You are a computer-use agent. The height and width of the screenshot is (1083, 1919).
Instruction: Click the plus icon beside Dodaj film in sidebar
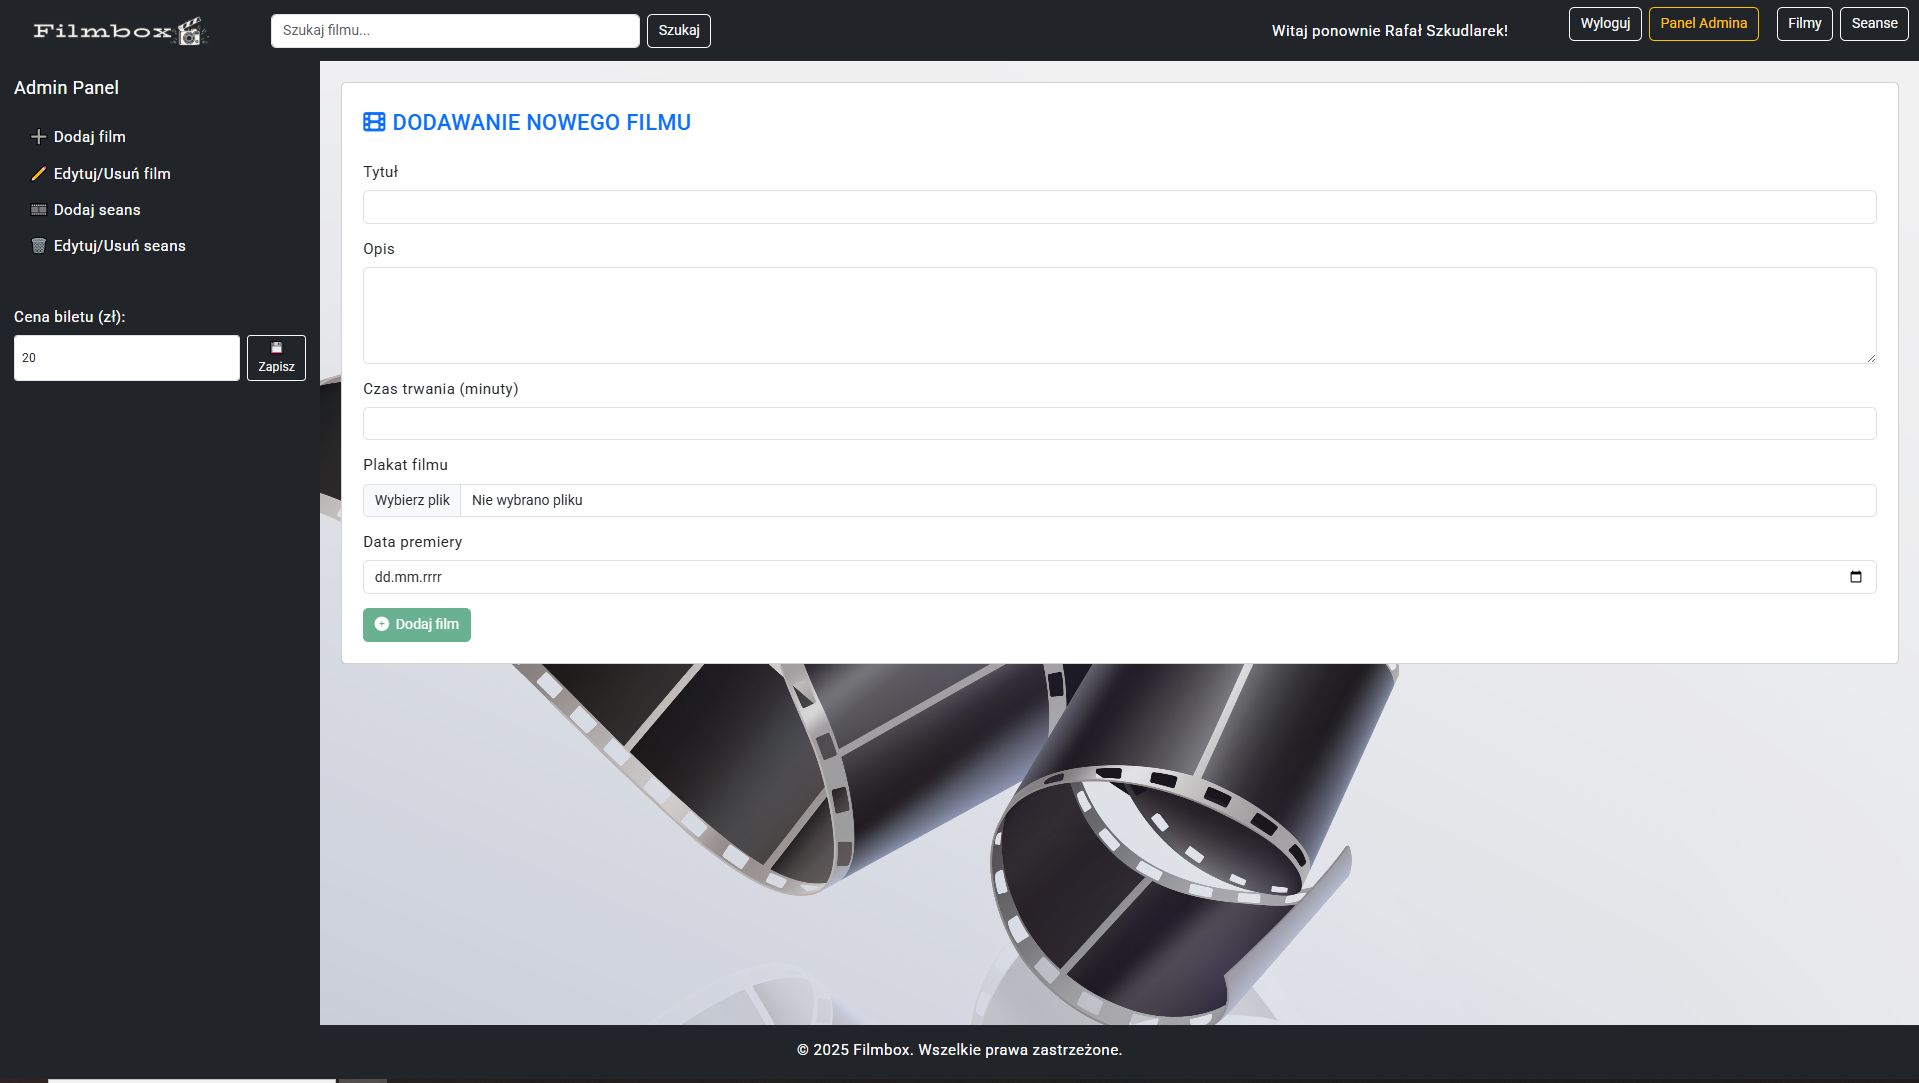point(39,137)
